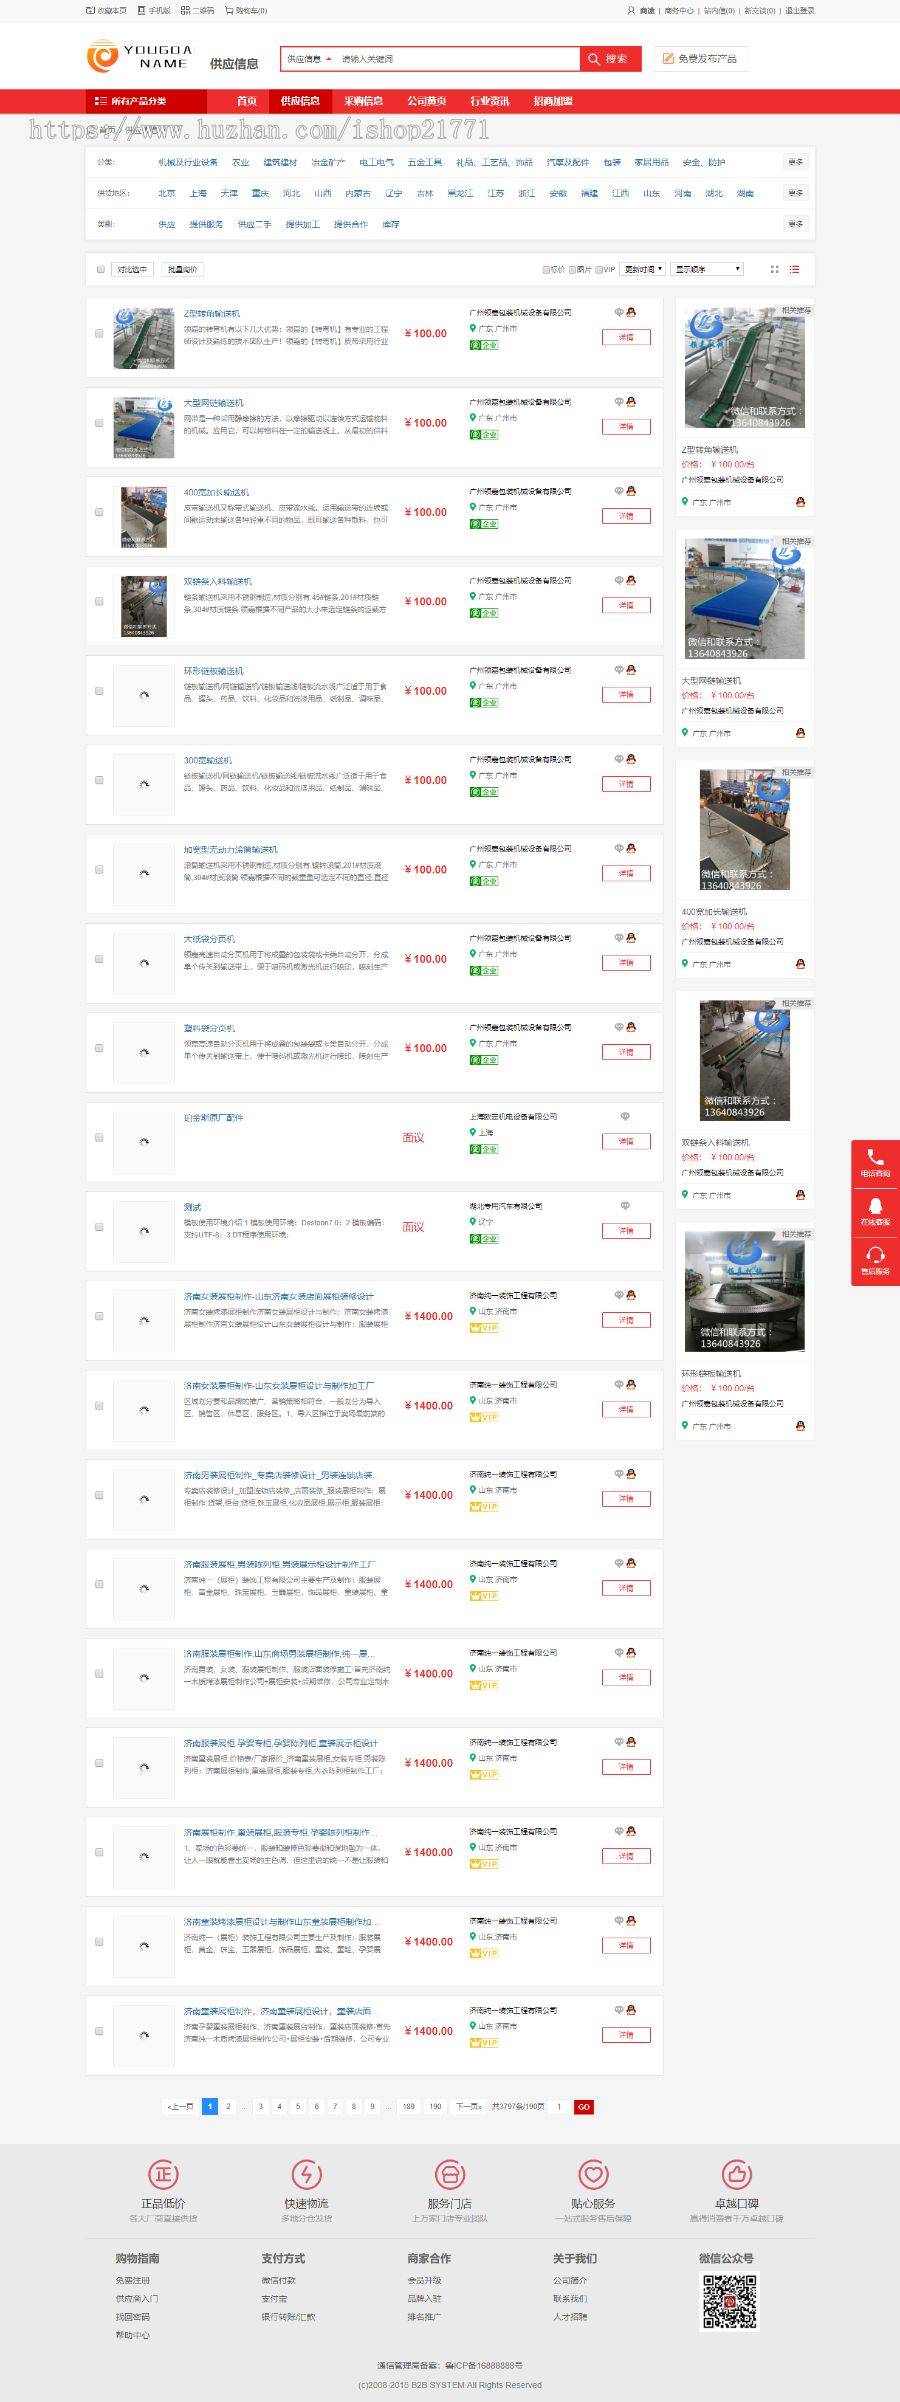Click the 免费发布产品 button
Screen dimensions: 900x2402
[701, 59]
